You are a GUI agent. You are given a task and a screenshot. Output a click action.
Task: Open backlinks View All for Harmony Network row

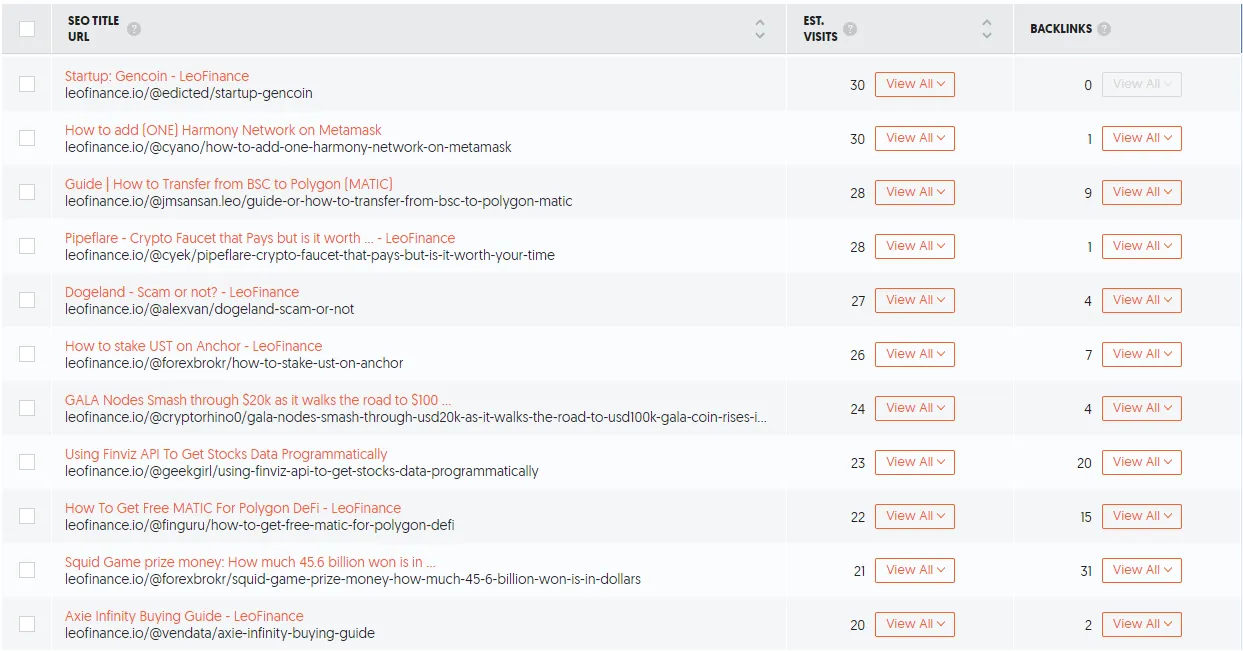1142,138
